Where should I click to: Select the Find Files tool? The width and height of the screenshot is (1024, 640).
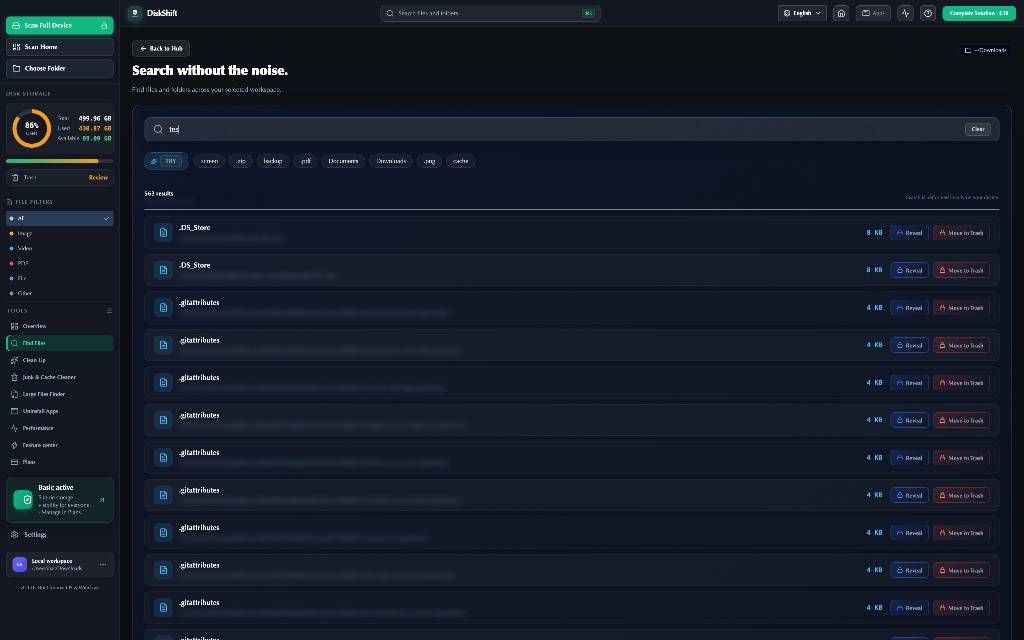[x=59, y=343]
